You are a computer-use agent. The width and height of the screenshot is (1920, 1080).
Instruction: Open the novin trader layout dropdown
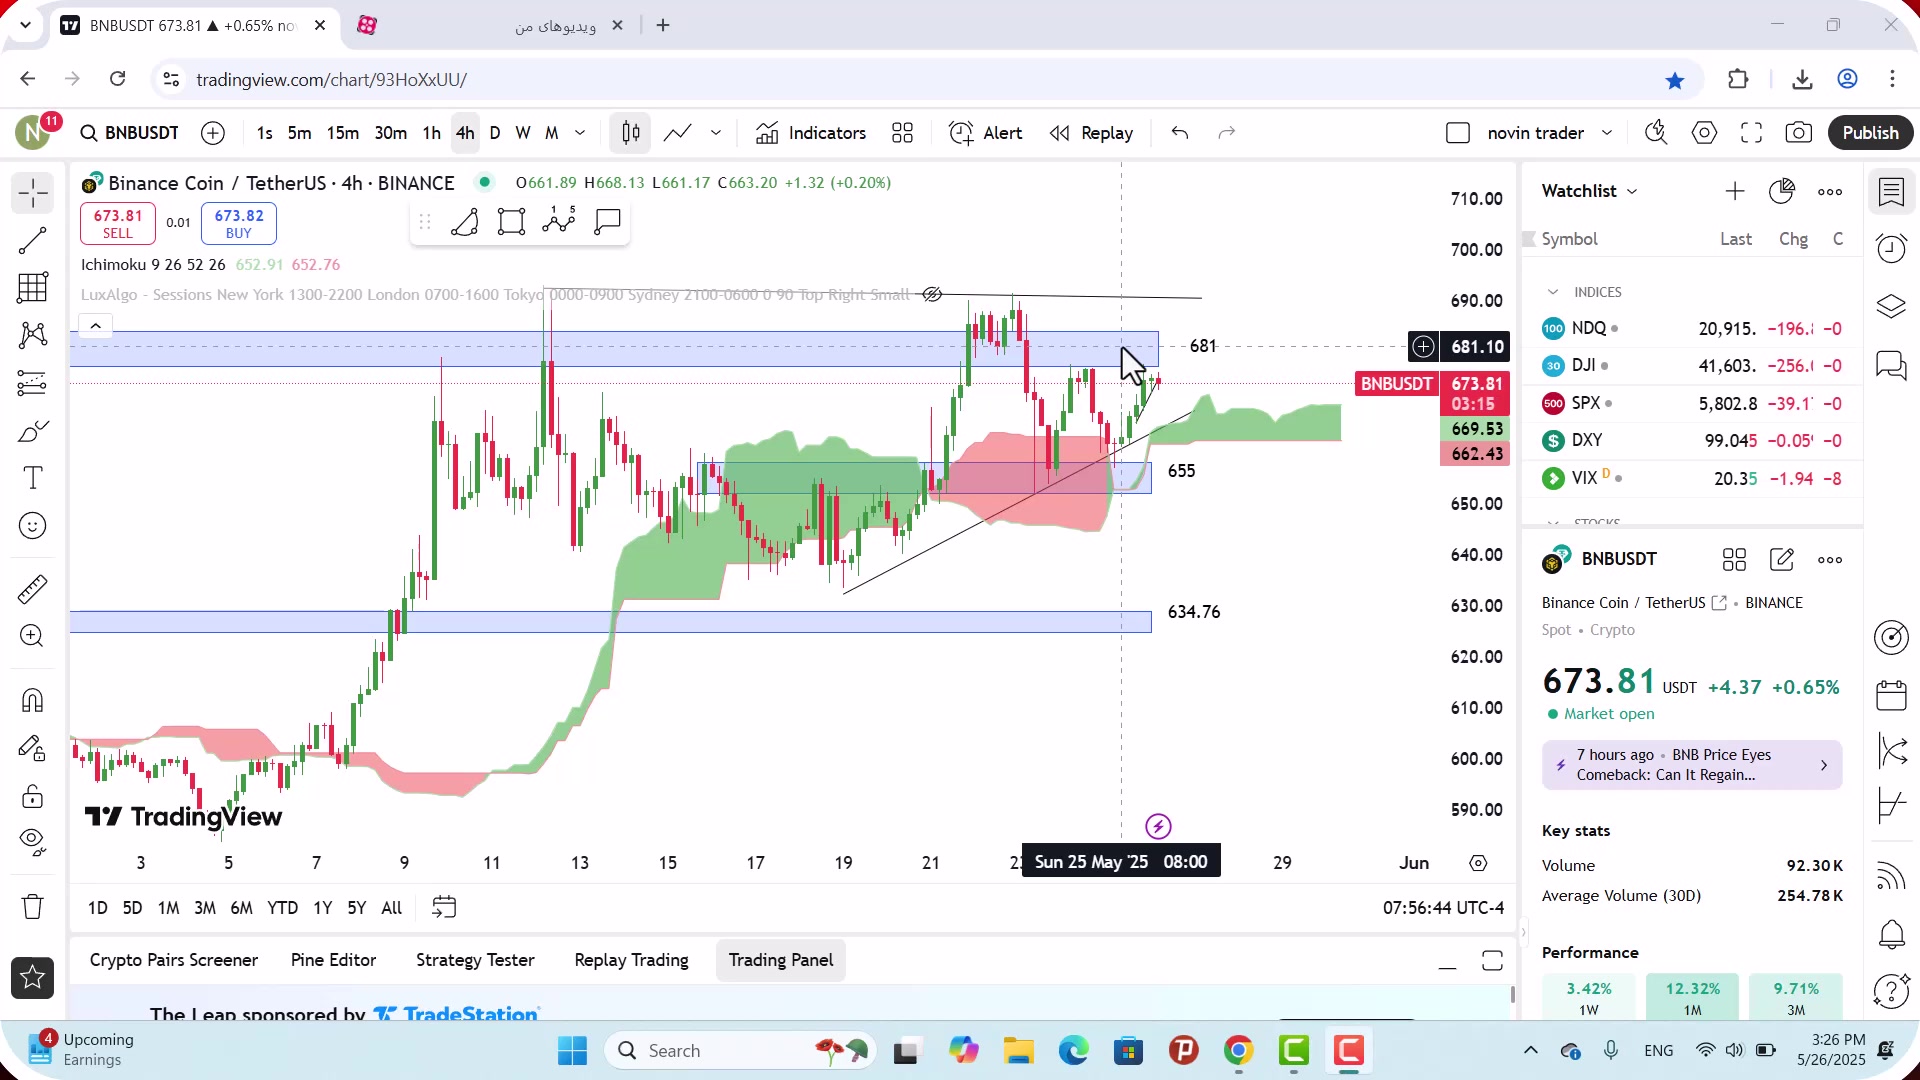pos(1607,133)
